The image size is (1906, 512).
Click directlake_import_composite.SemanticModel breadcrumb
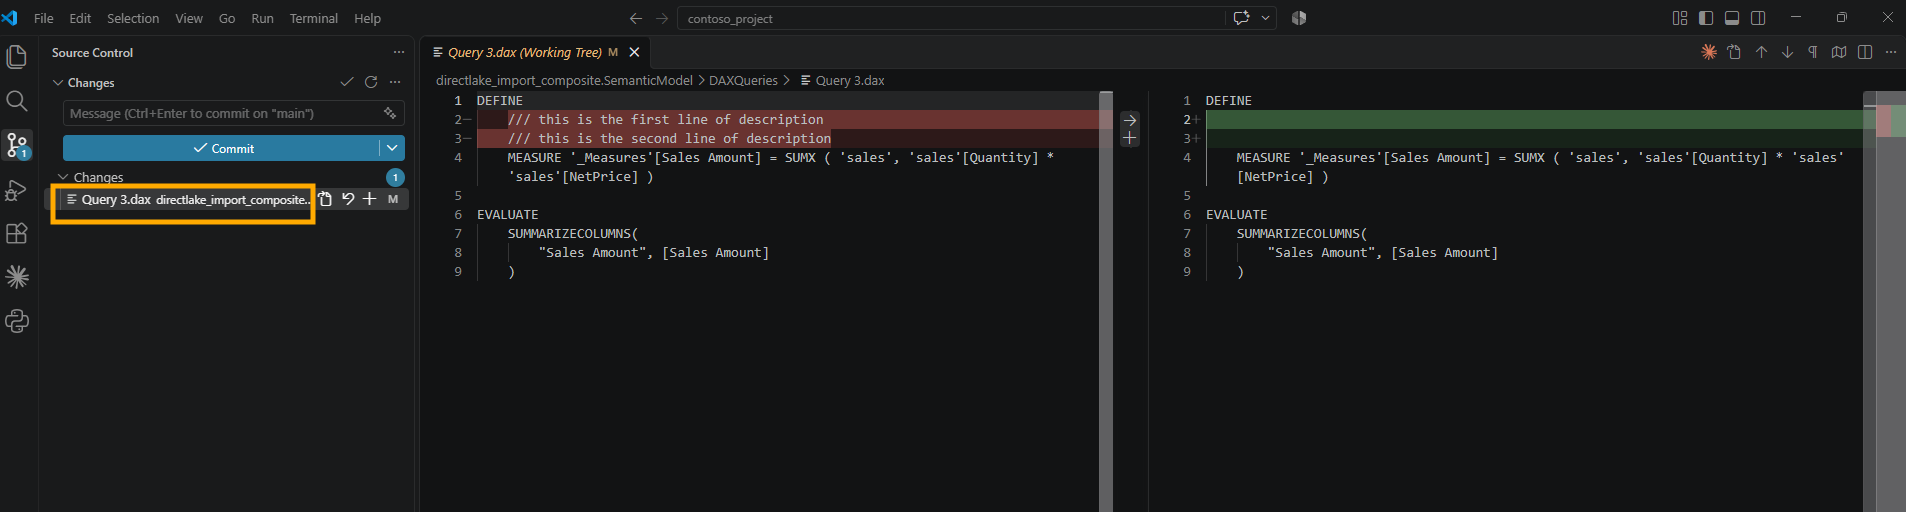point(564,80)
